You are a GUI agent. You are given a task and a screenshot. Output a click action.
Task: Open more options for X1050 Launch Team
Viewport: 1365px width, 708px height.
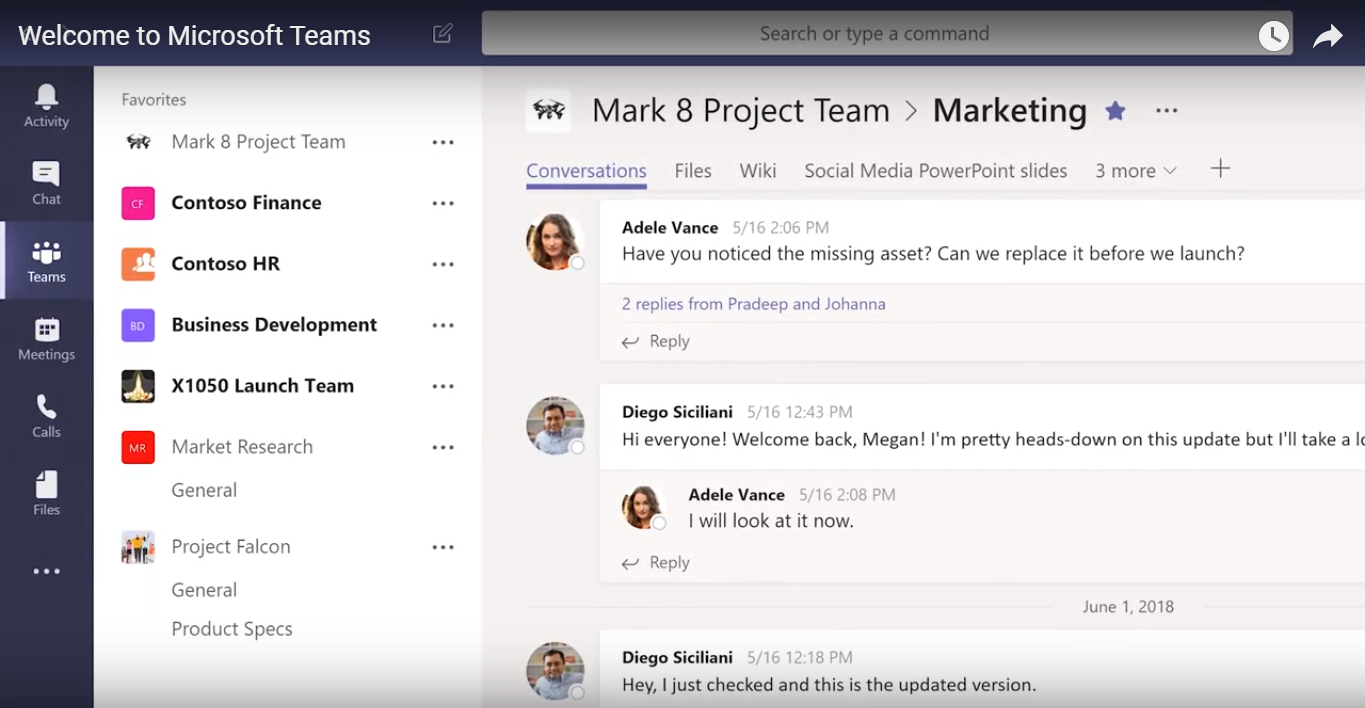coord(443,387)
